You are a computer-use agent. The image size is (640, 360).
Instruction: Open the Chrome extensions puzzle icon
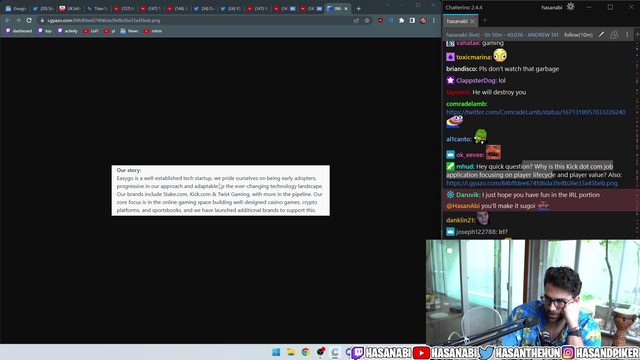pyautogui.click(x=402, y=20)
